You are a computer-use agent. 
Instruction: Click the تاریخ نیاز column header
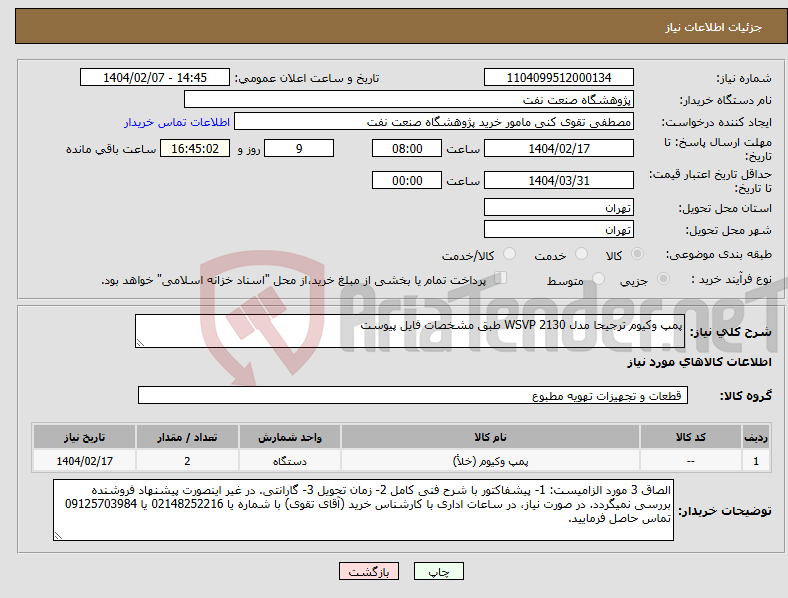pyautogui.click(x=84, y=437)
